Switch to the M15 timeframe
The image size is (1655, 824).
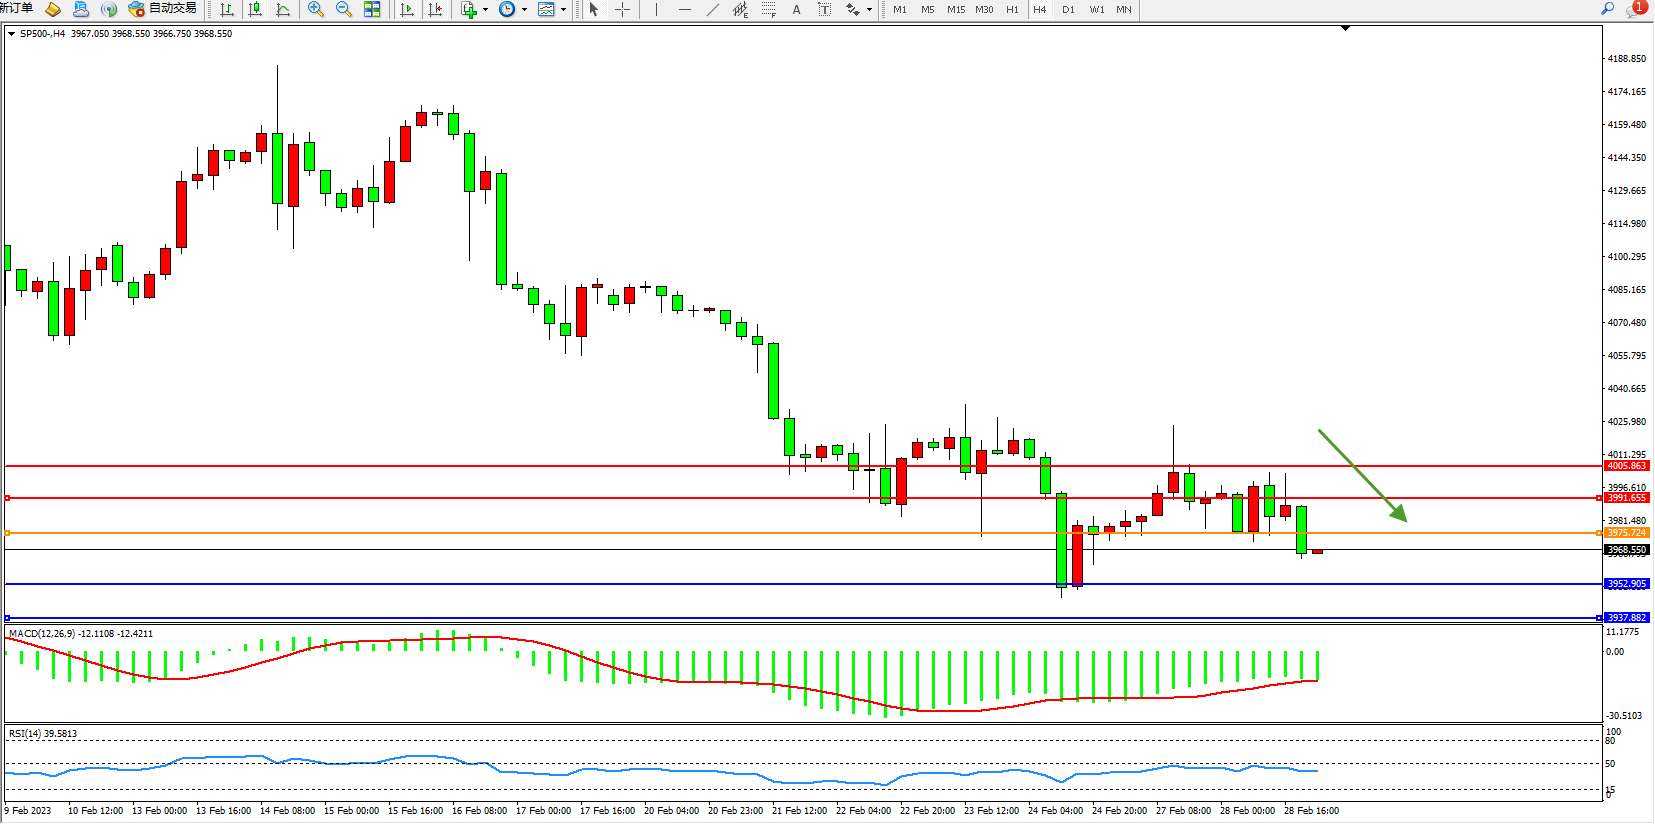coord(956,9)
